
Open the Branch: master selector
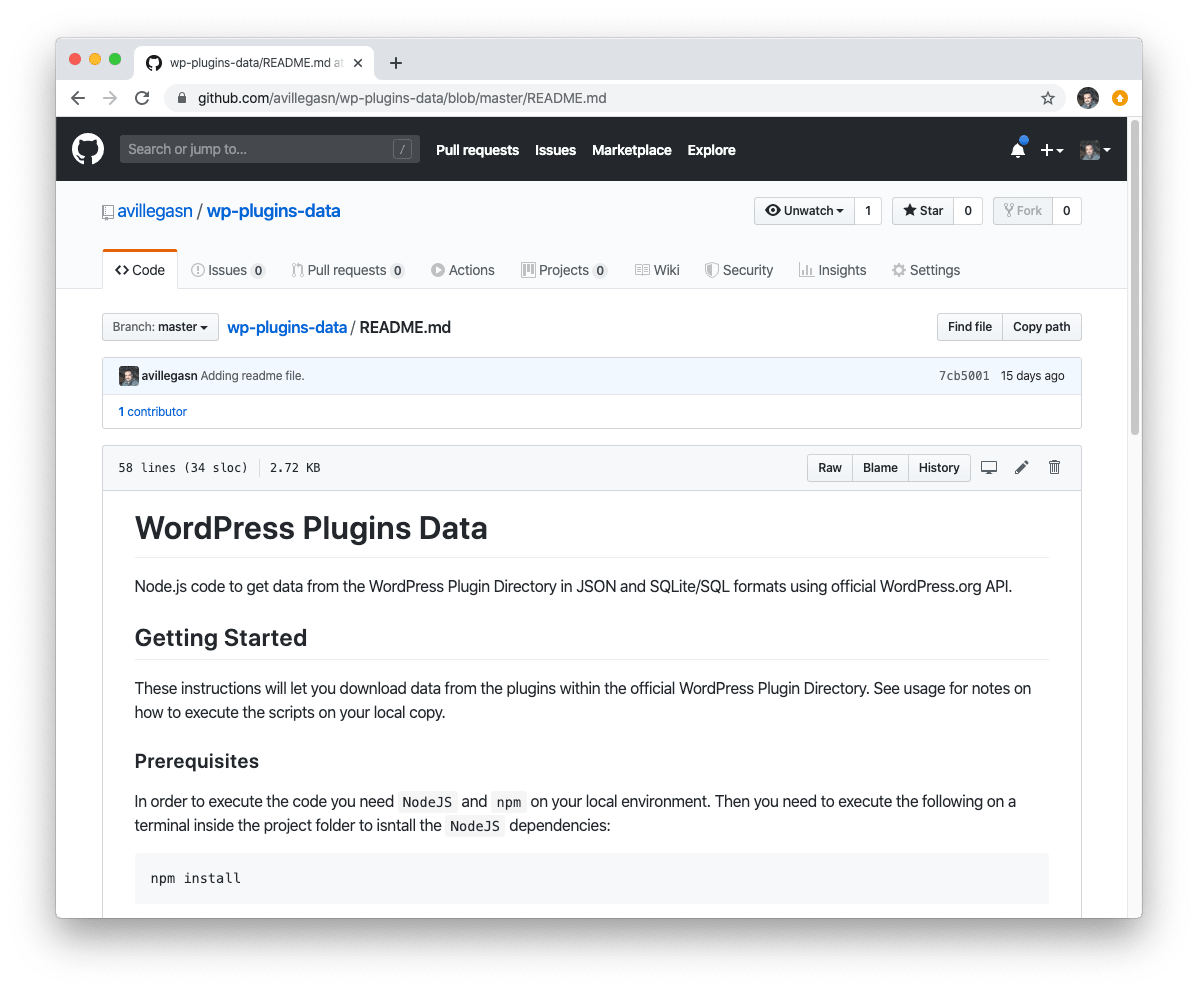coord(160,327)
